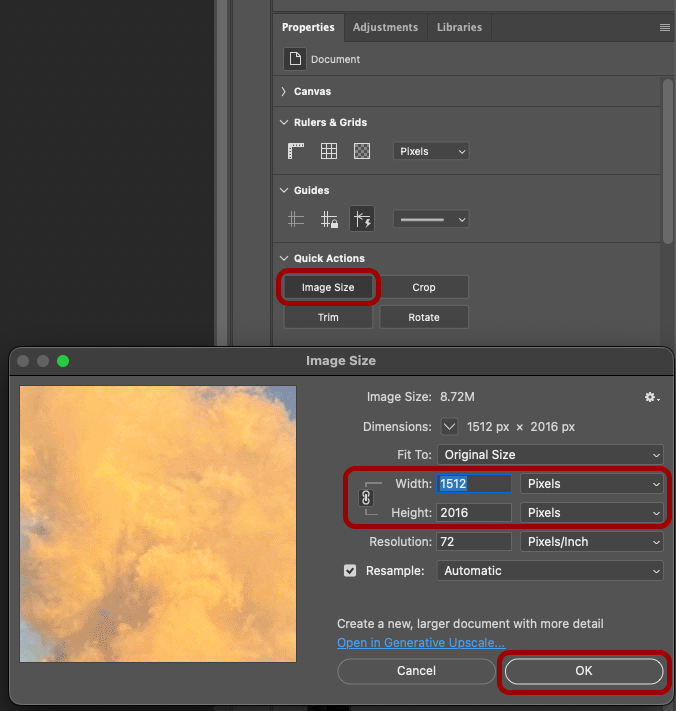Toggle the smart guides icon

click(x=362, y=220)
